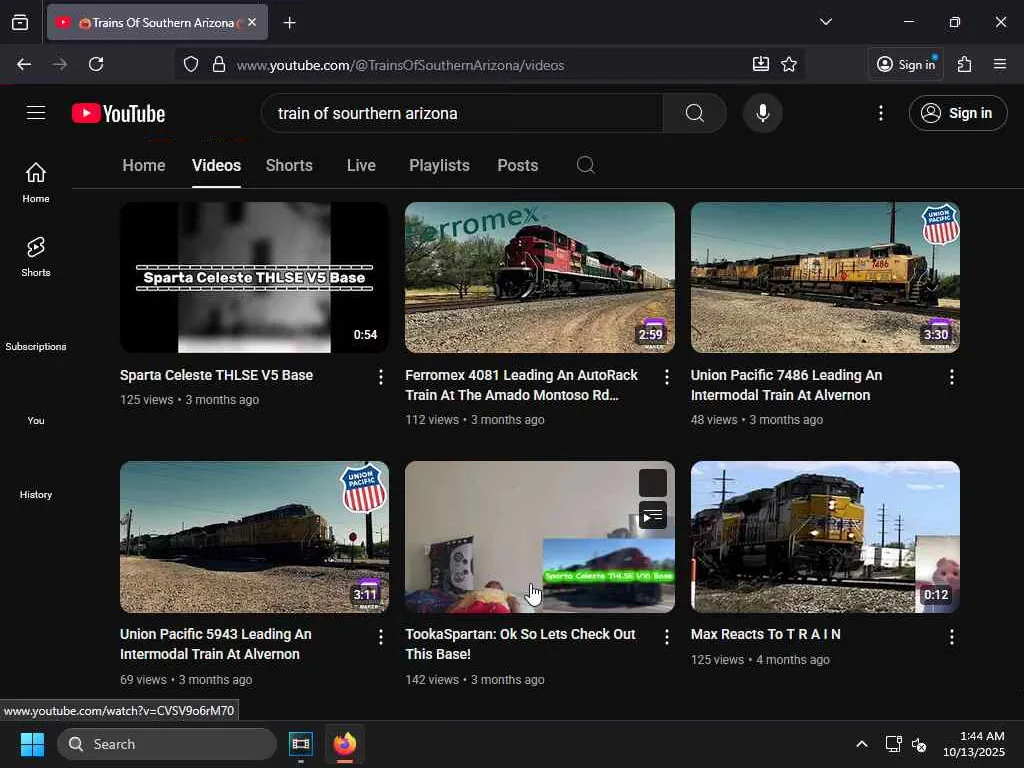Open Sparta Celeste THLSE V5 Base title

216,376
